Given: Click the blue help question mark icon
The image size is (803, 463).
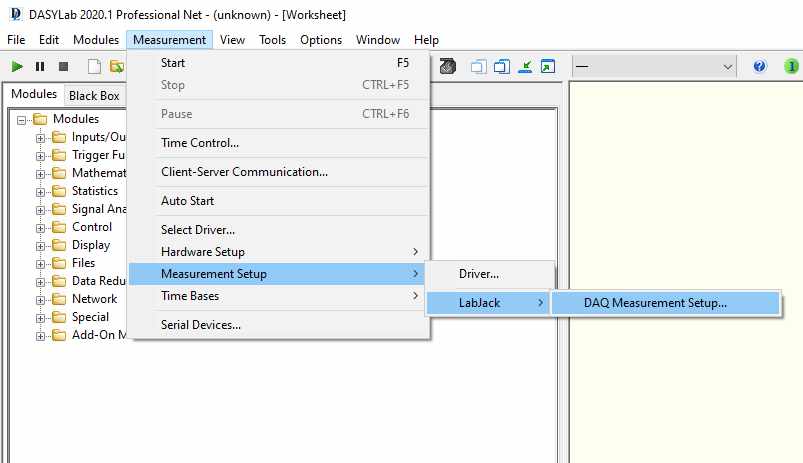Looking at the screenshot, I should [x=760, y=67].
